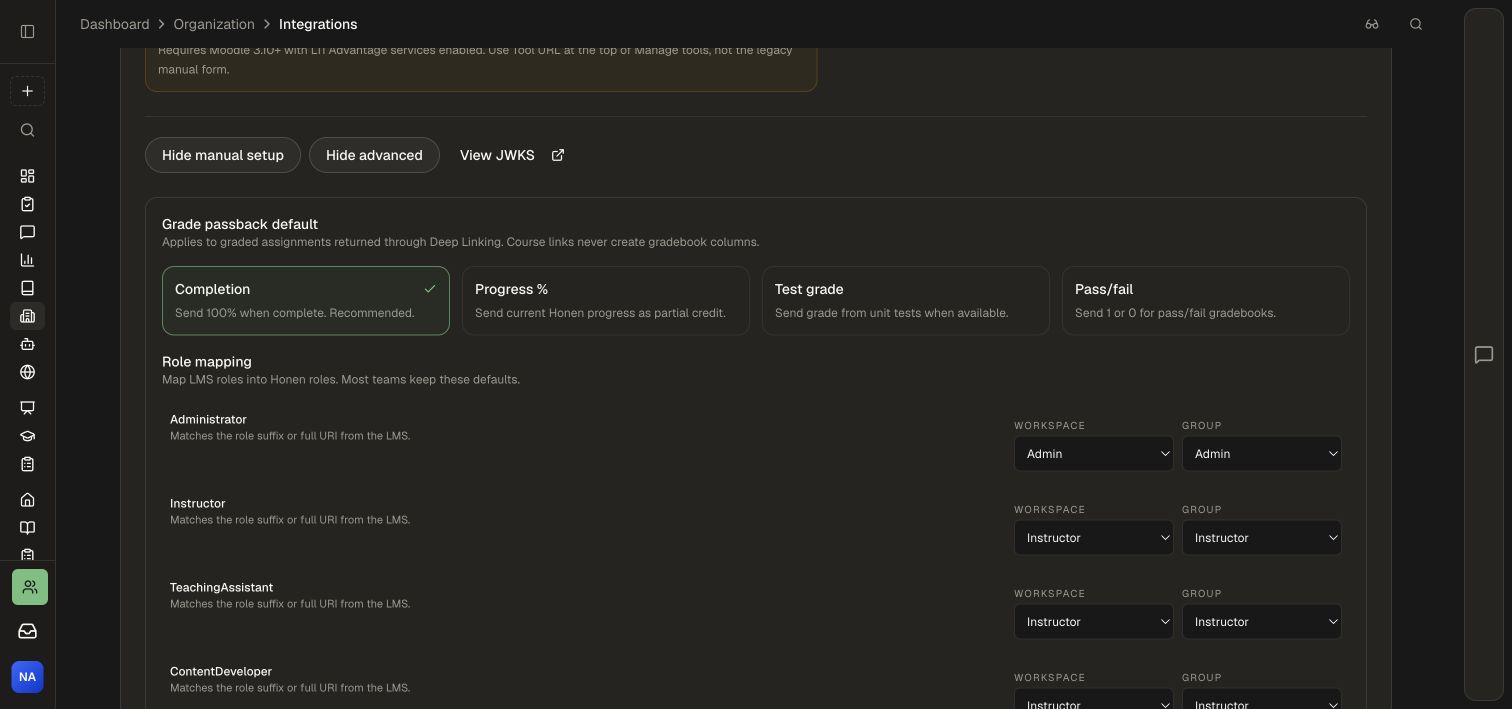
Task: Open TeachingAssistant Workspace dropdown
Action: [1094, 622]
